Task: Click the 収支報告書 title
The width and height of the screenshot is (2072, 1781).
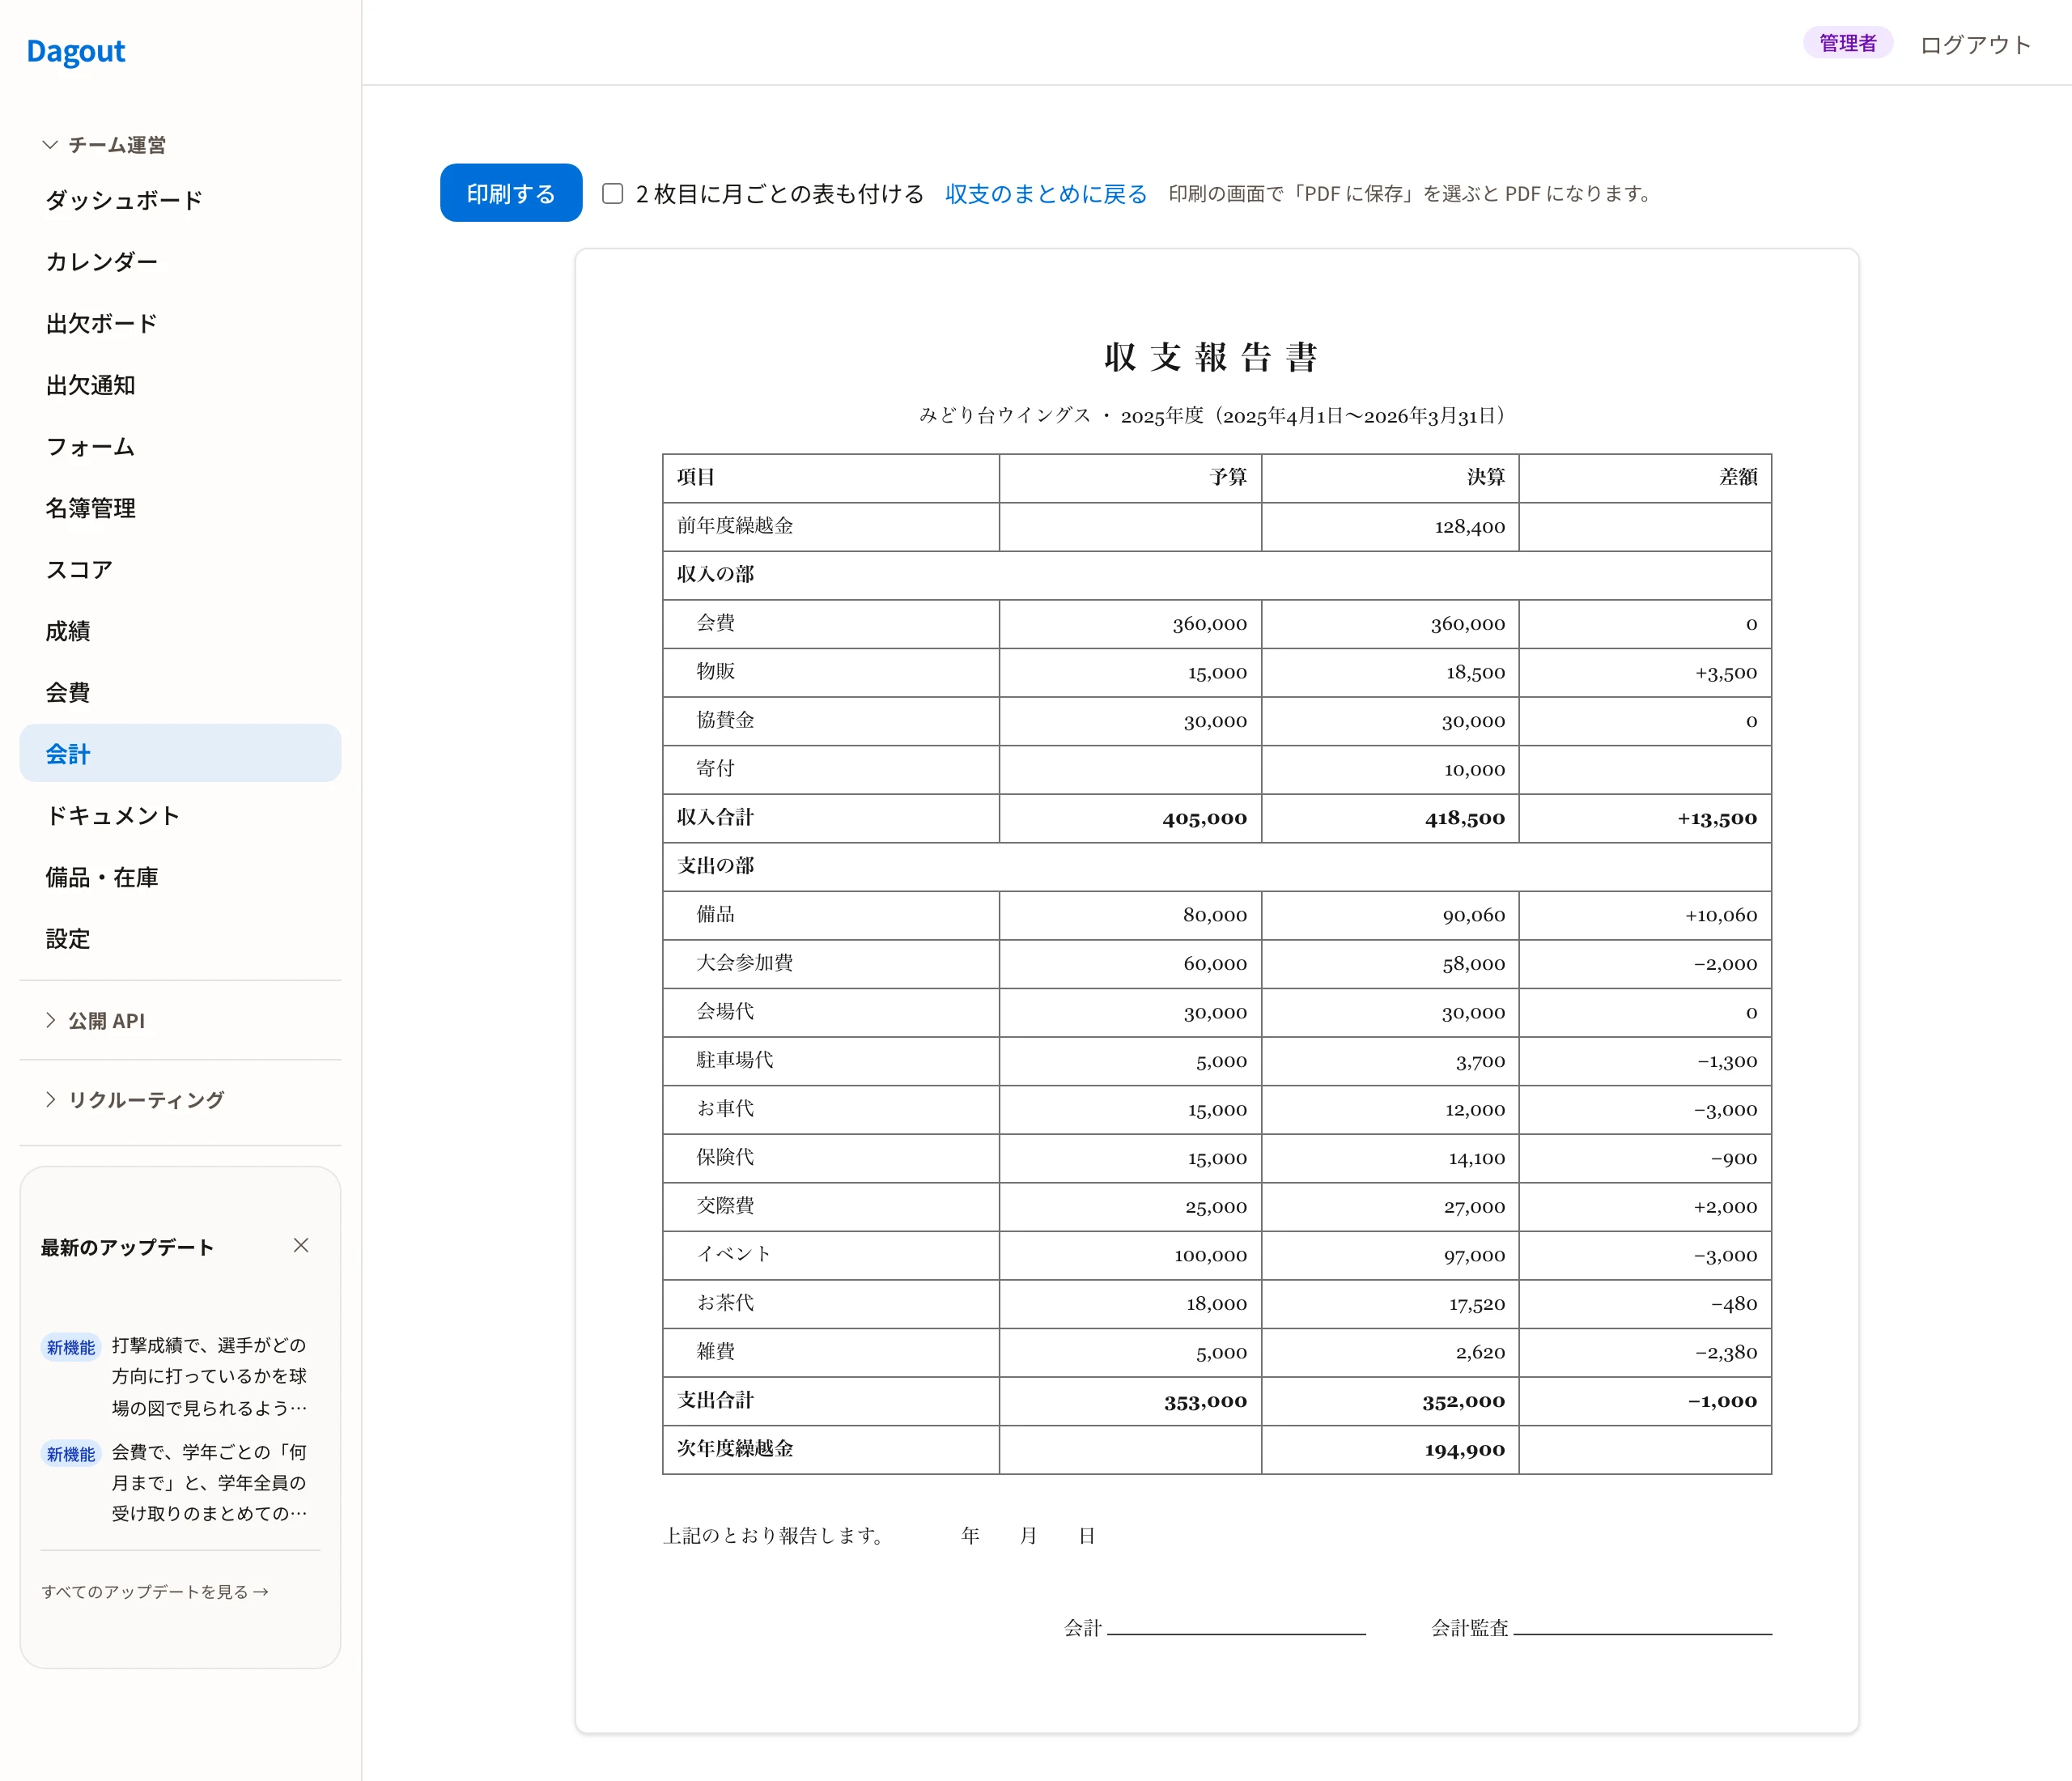Action: coord(1211,357)
